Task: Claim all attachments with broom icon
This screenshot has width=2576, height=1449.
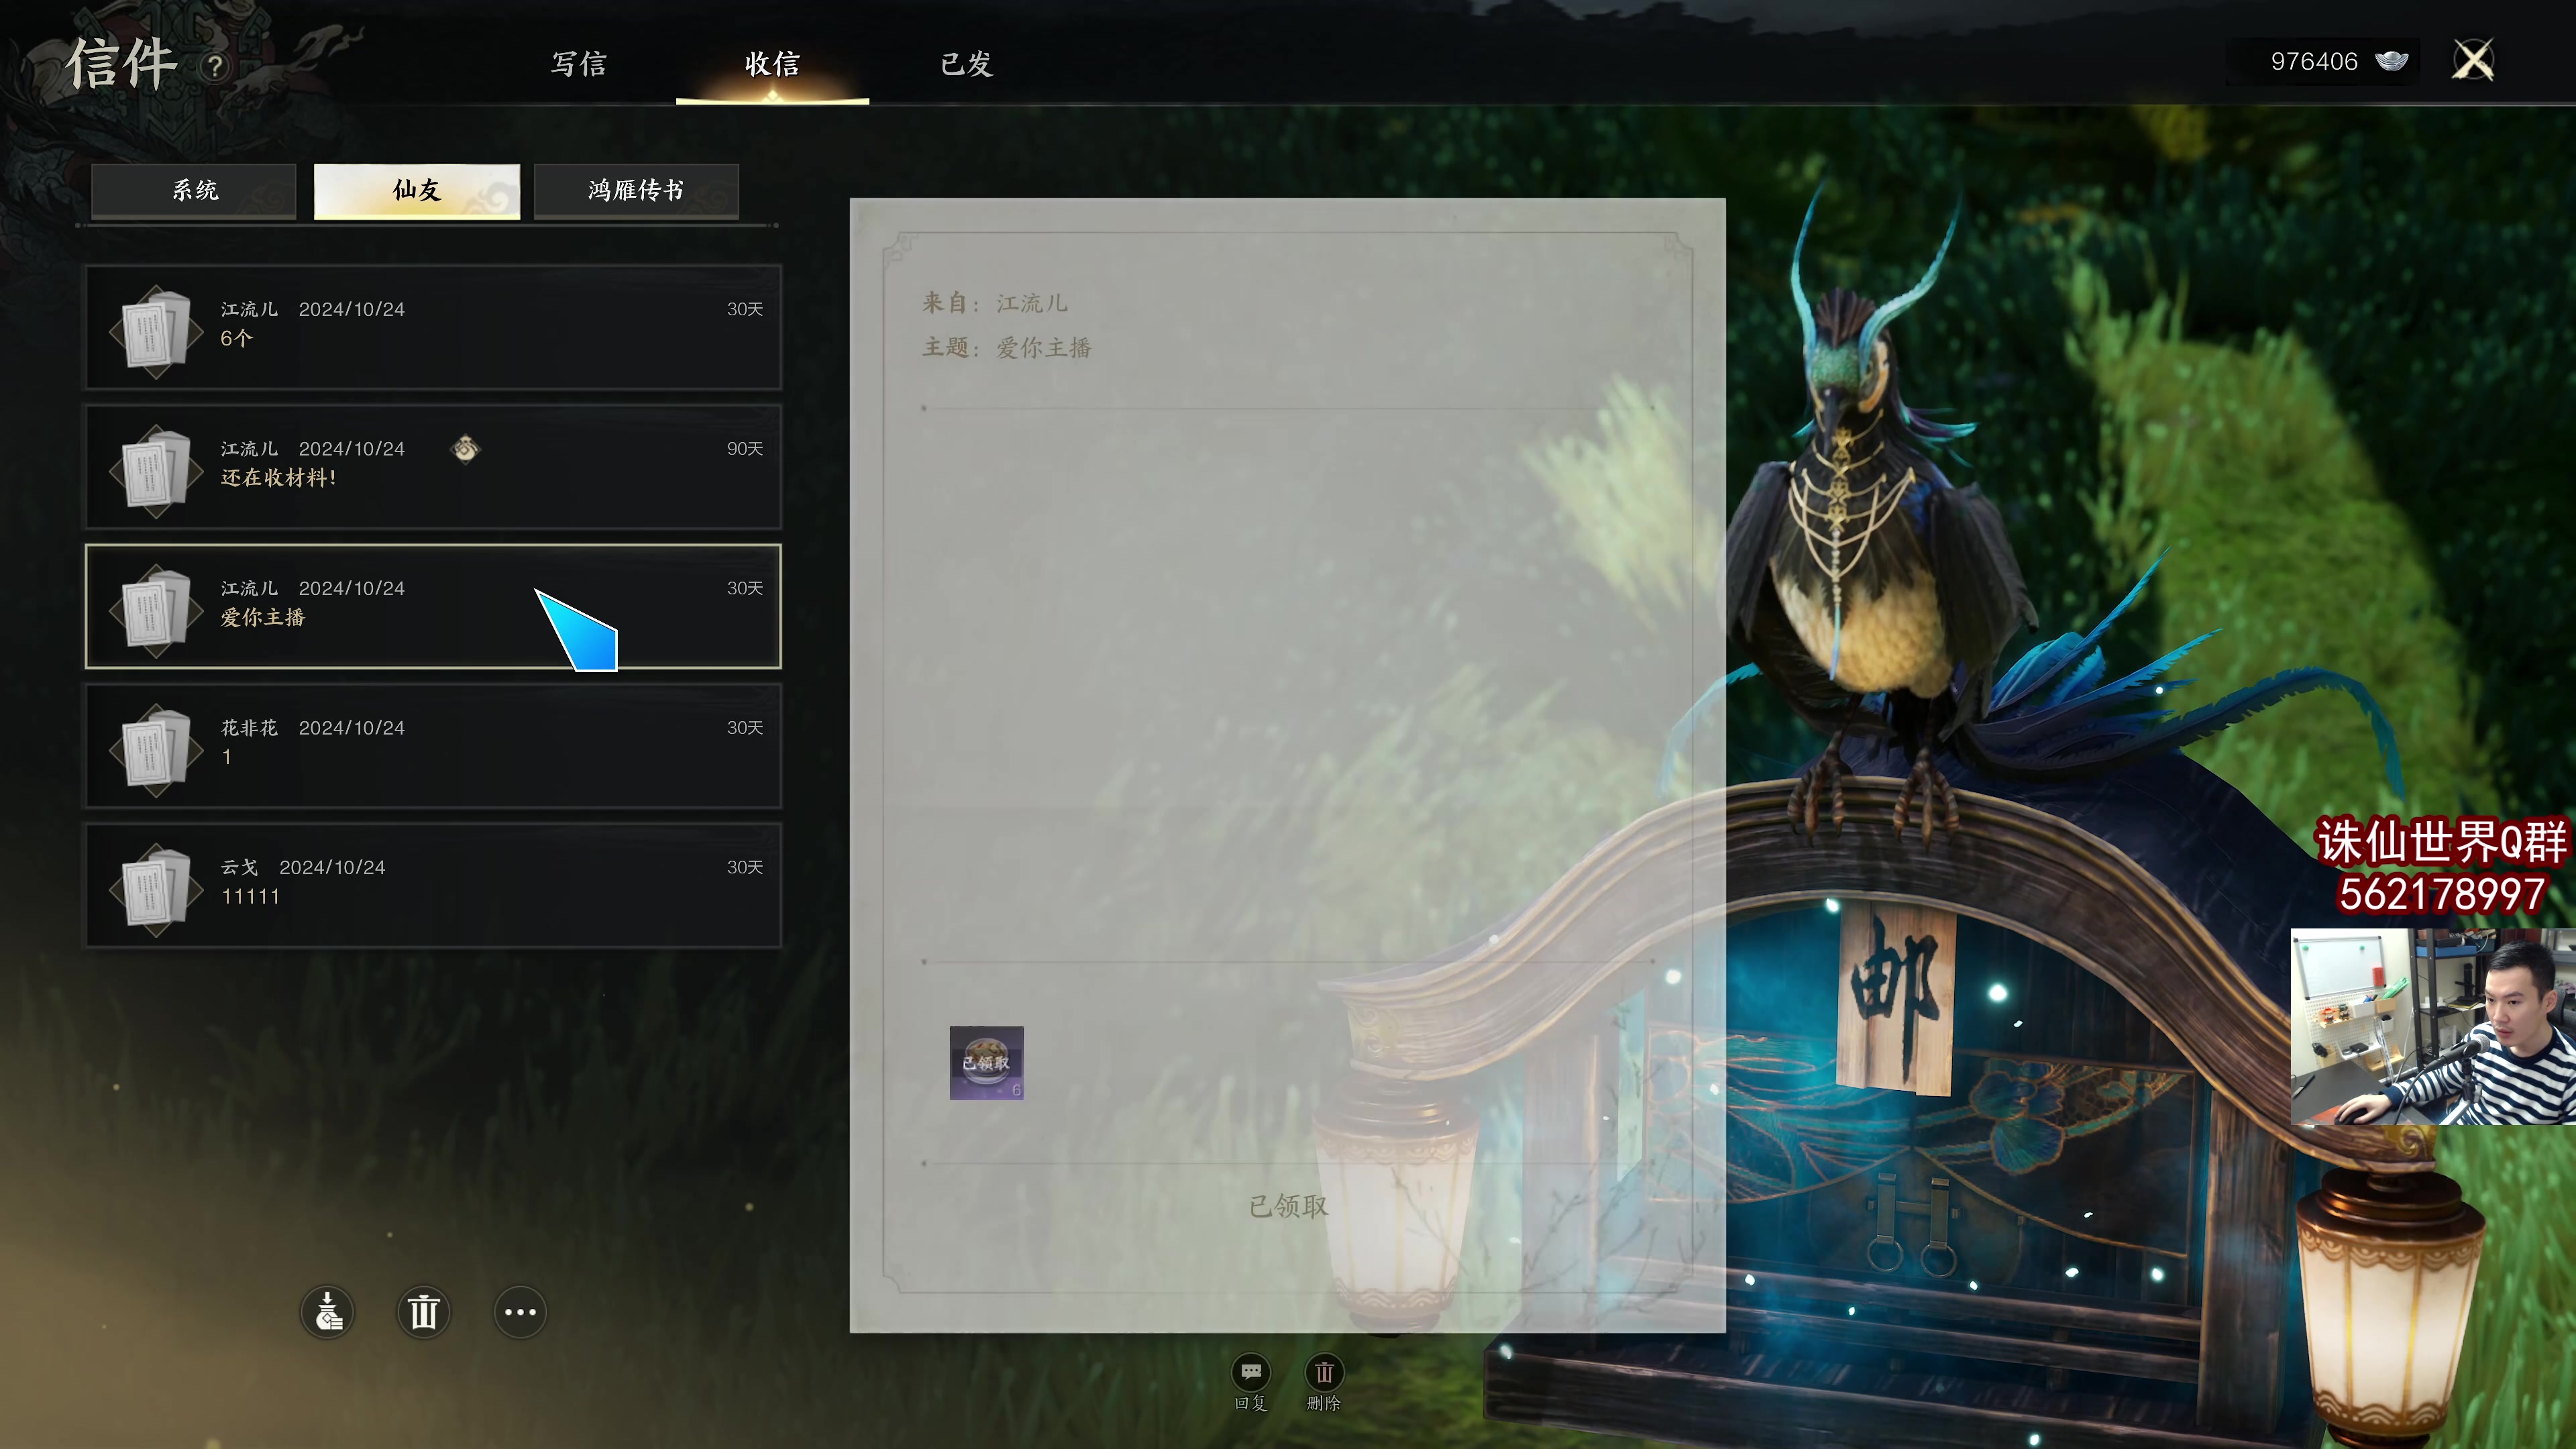Action: pyautogui.click(x=327, y=1311)
